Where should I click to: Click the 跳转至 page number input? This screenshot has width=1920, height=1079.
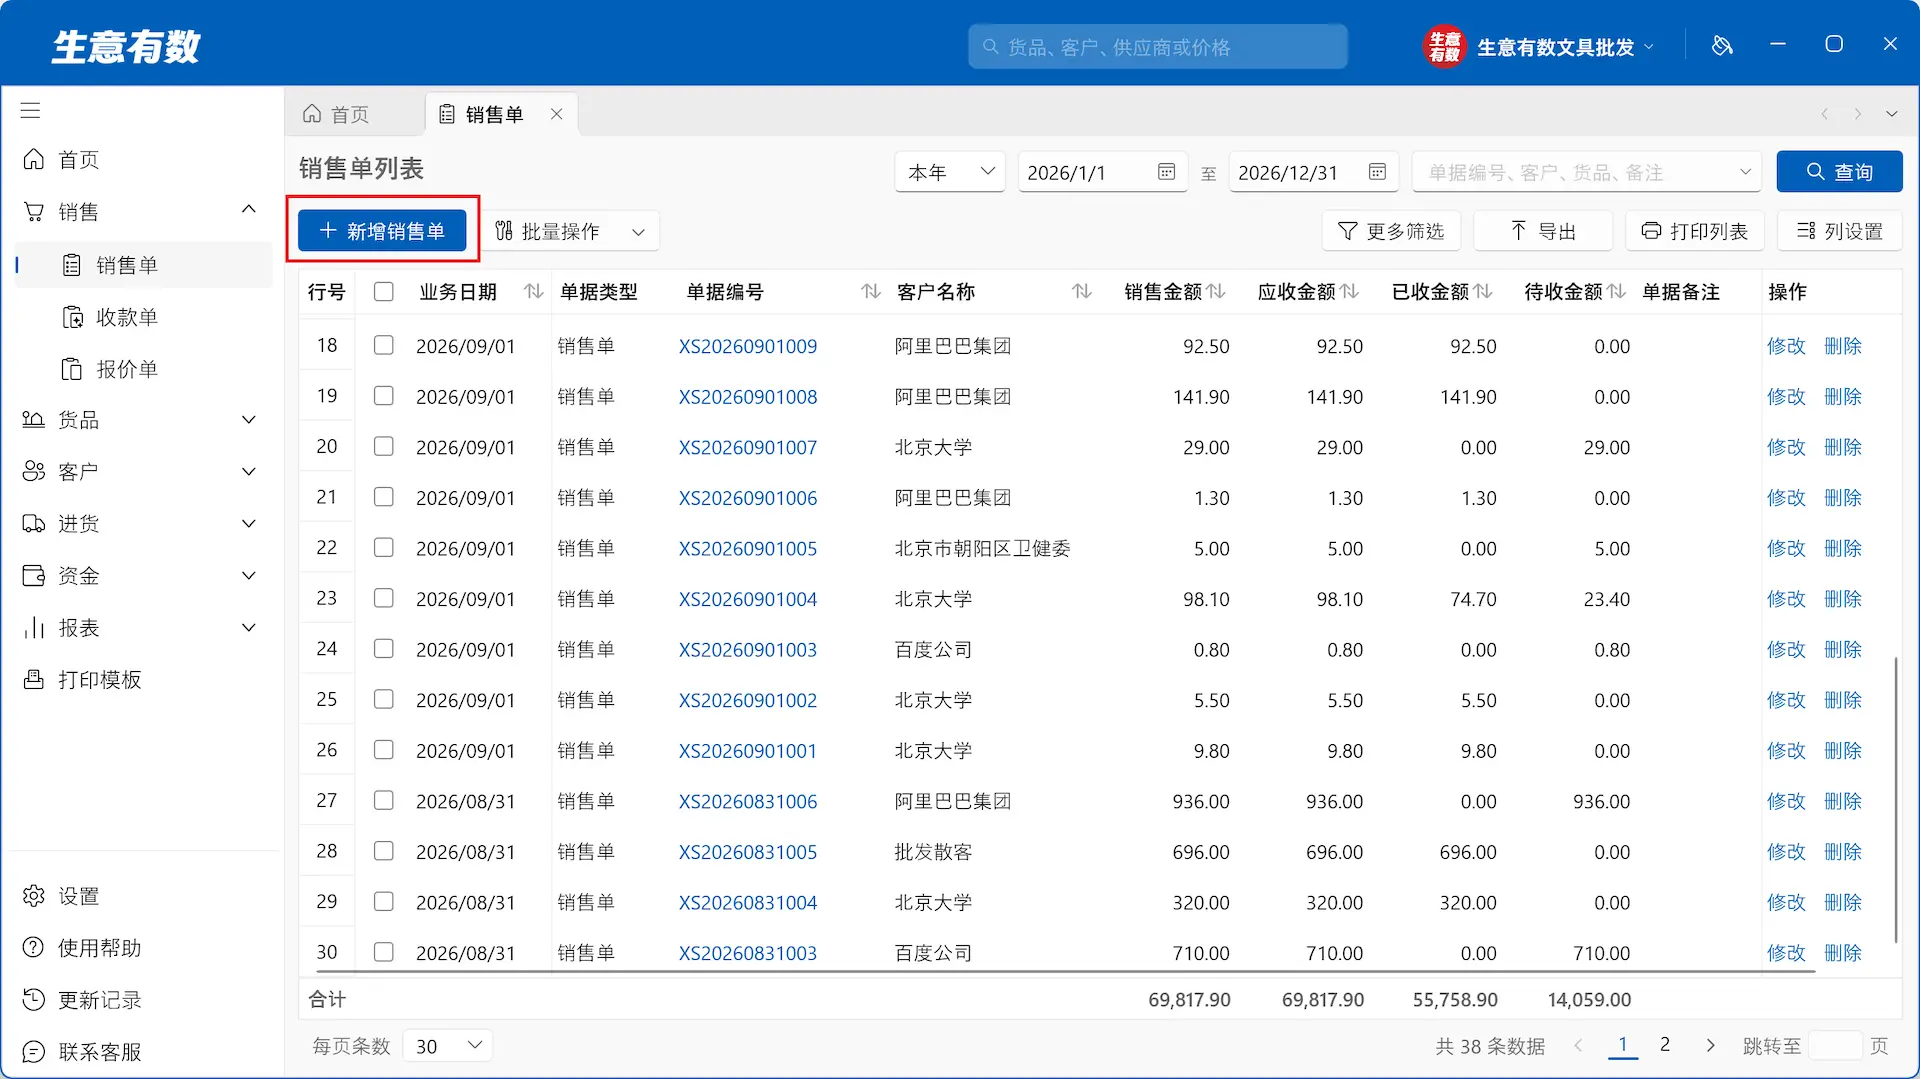coord(1835,1046)
